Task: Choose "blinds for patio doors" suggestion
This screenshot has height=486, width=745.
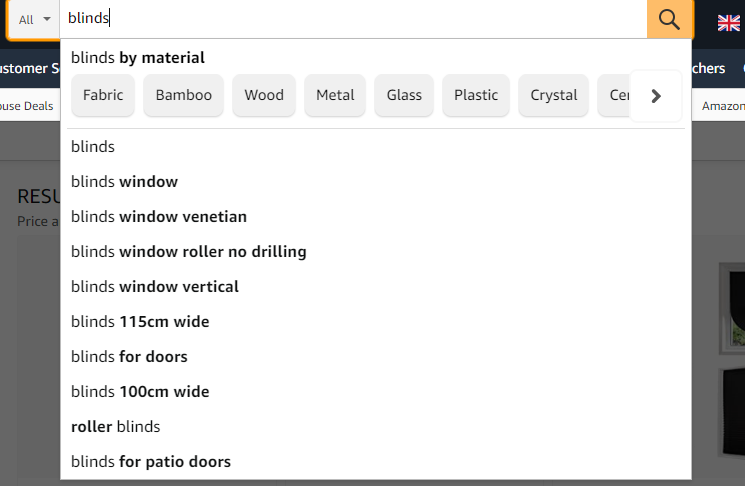Action: tap(376, 462)
